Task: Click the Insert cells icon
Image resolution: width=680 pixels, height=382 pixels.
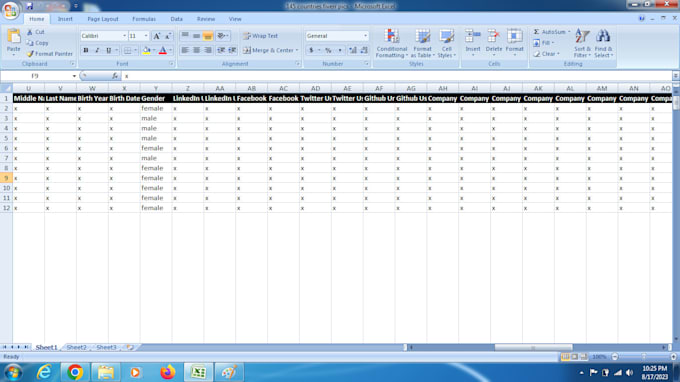Action: (473, 36)
